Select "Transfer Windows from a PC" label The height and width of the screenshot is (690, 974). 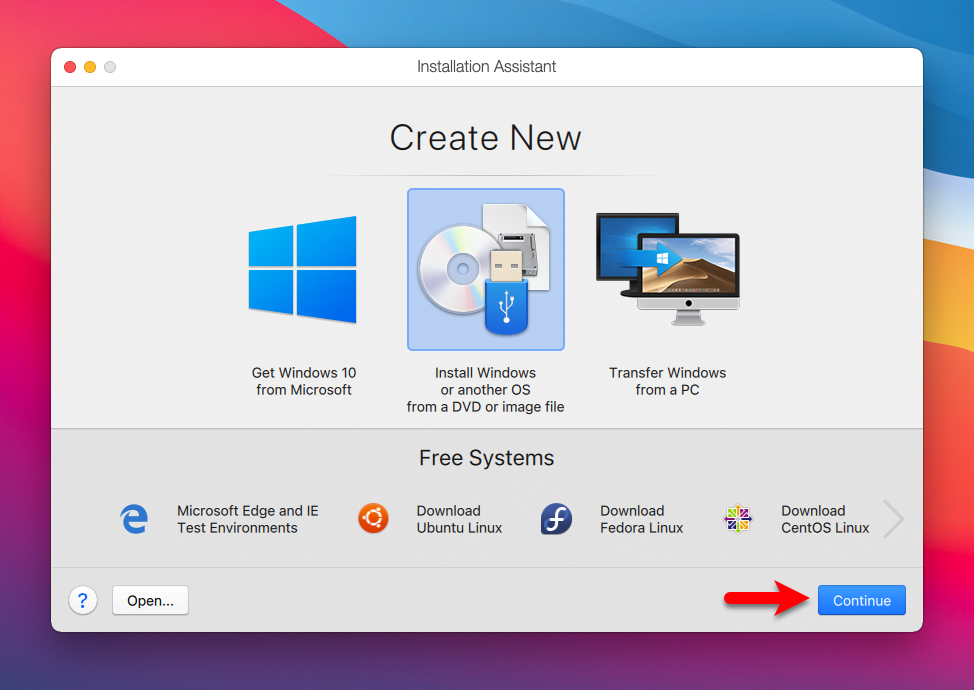point(668,381)
